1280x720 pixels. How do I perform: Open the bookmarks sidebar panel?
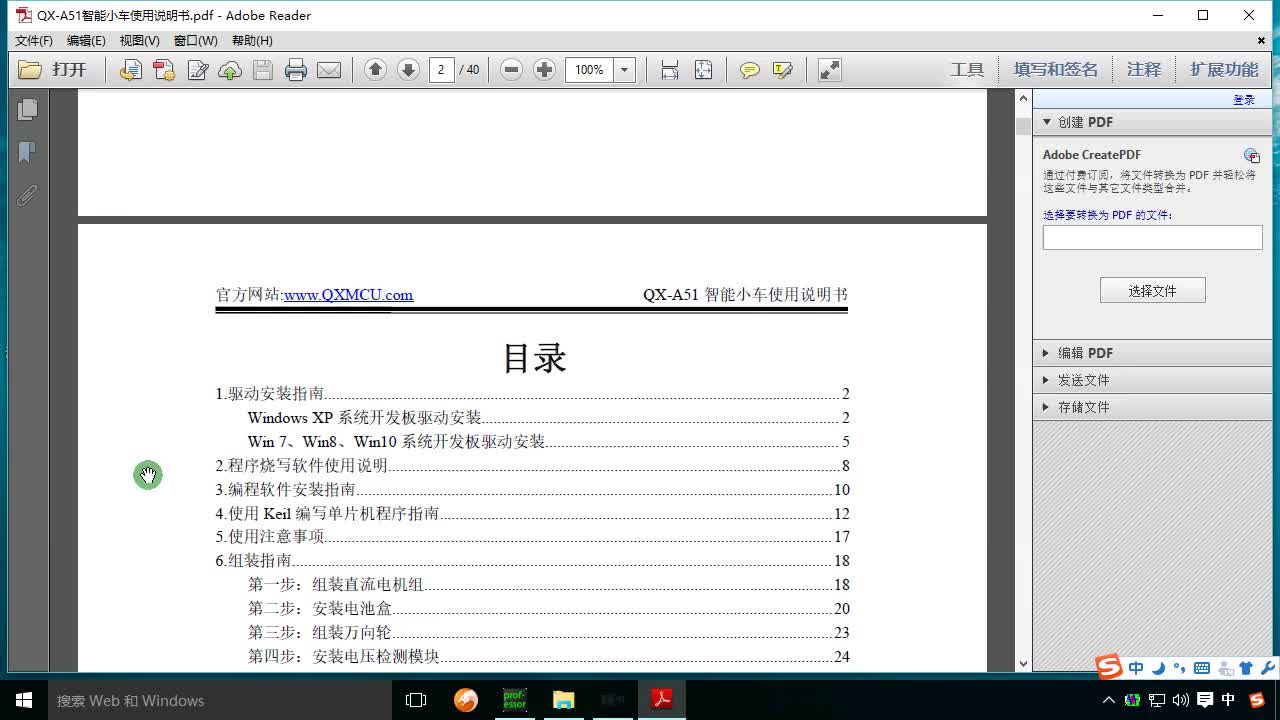point(27,152)
